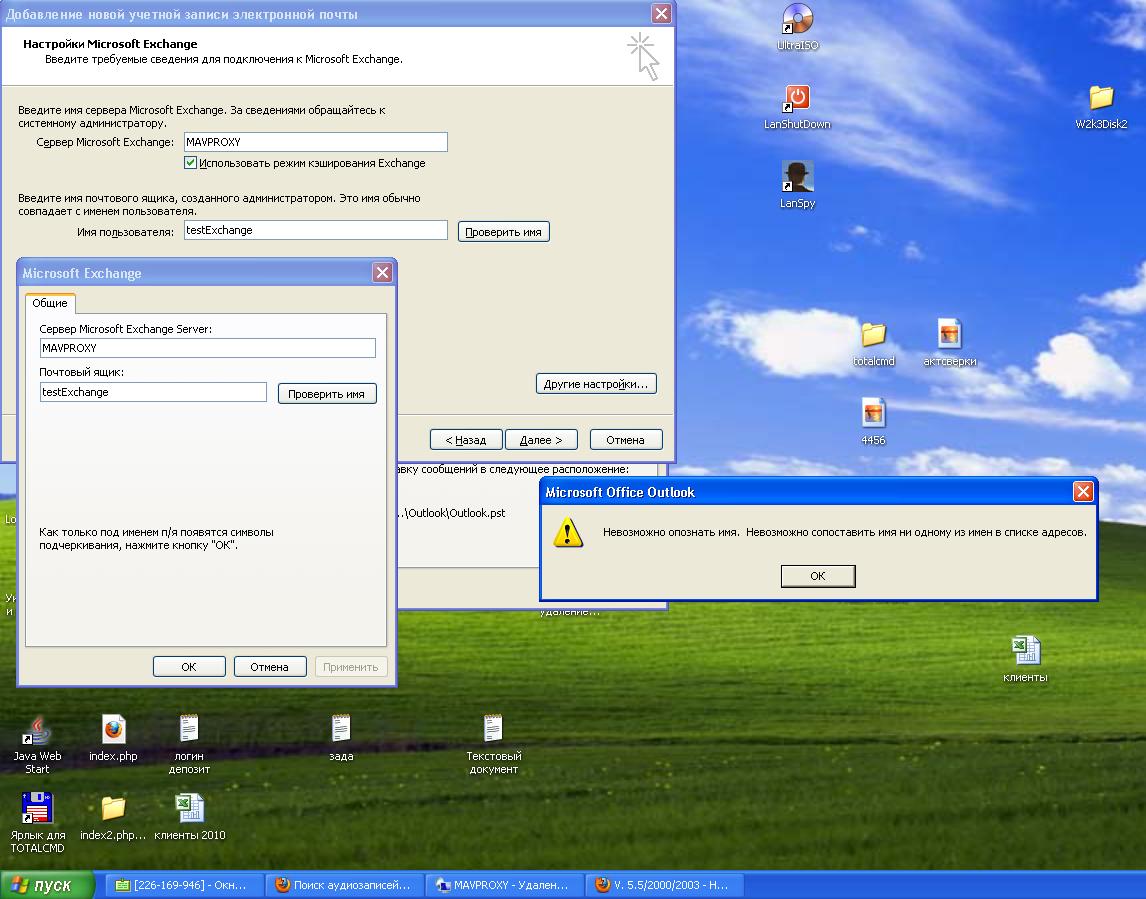Switch to [226-169-946] taskbar window
Viewport: 1146px width, 899px height.
tap(182, 885)
